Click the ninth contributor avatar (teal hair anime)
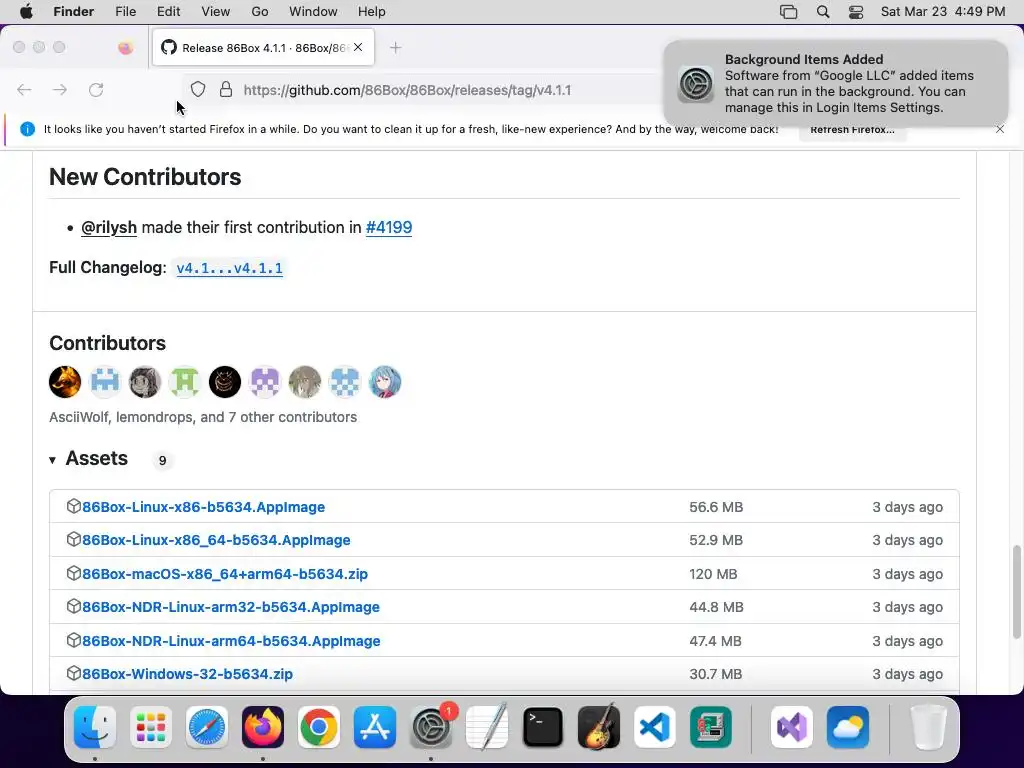 point(385,382)
